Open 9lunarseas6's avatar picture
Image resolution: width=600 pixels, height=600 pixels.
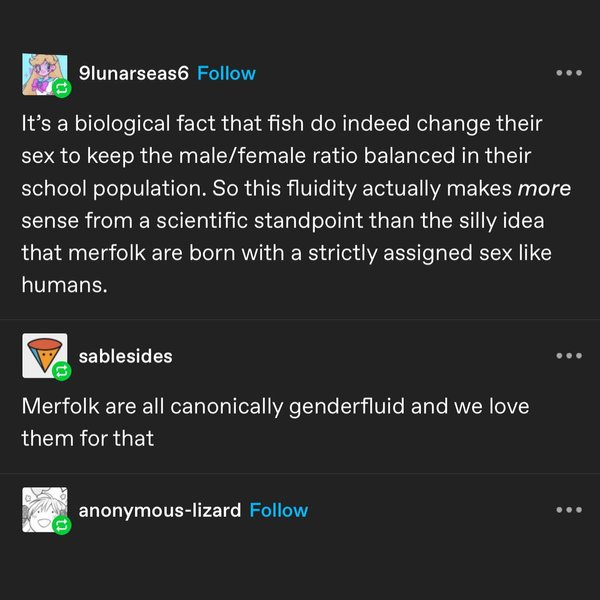42,70
